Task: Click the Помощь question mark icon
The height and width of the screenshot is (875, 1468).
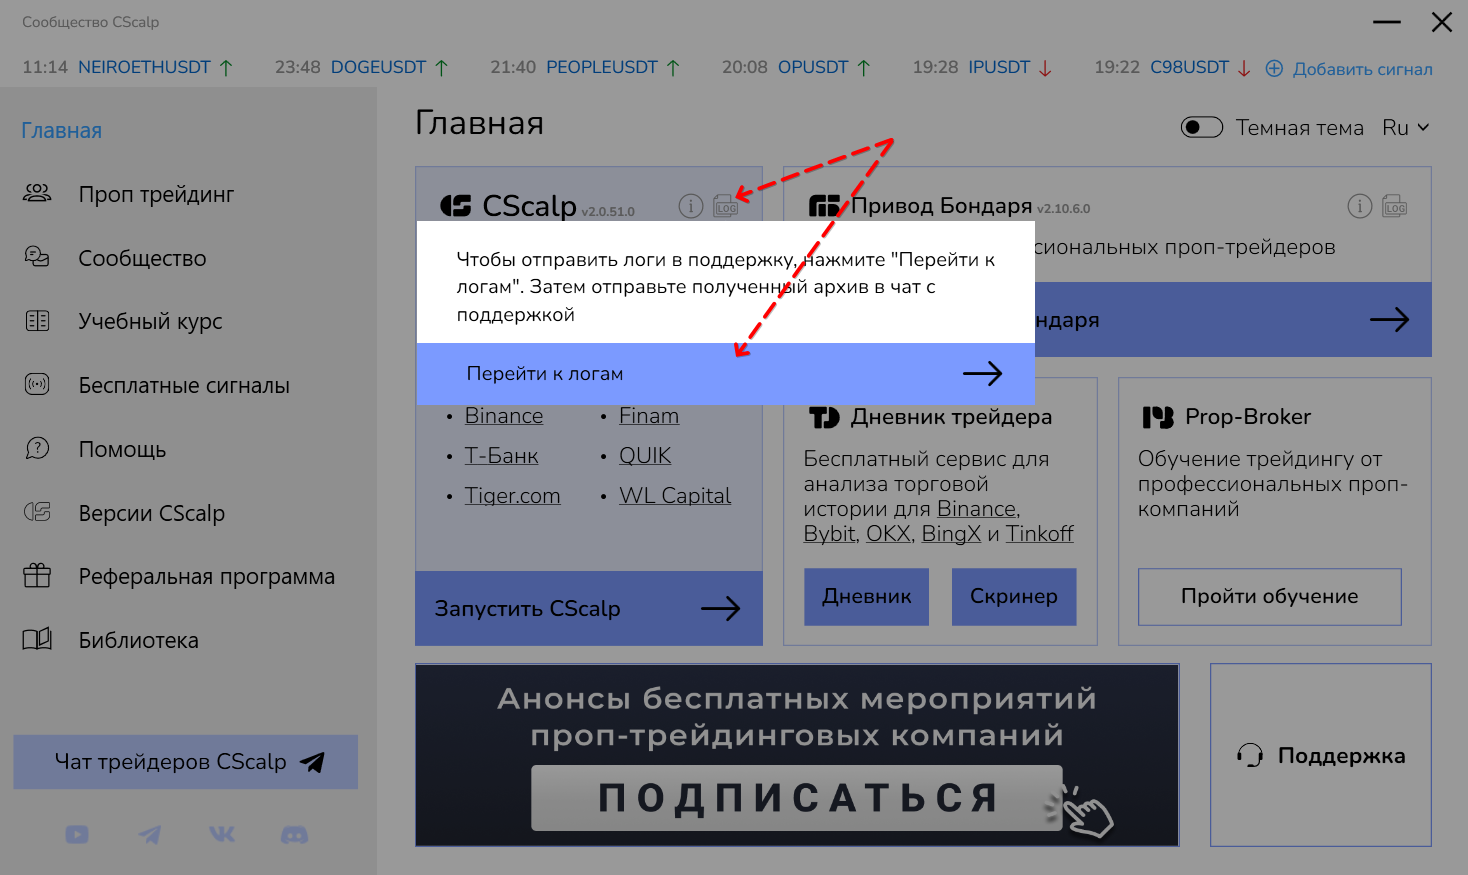Action: (37, 448)
